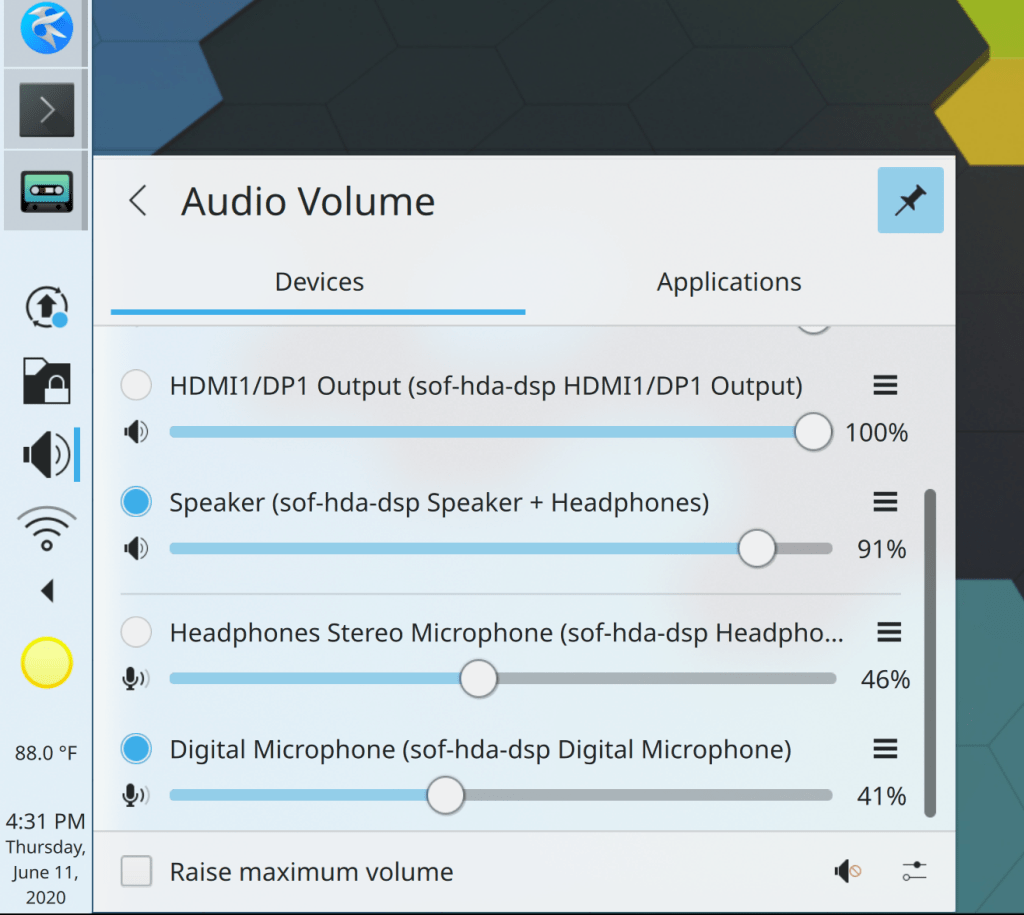Expand hidden system tray icons arrow
The width and height of the screenshot is (1024, 915).
click(46, 592)
